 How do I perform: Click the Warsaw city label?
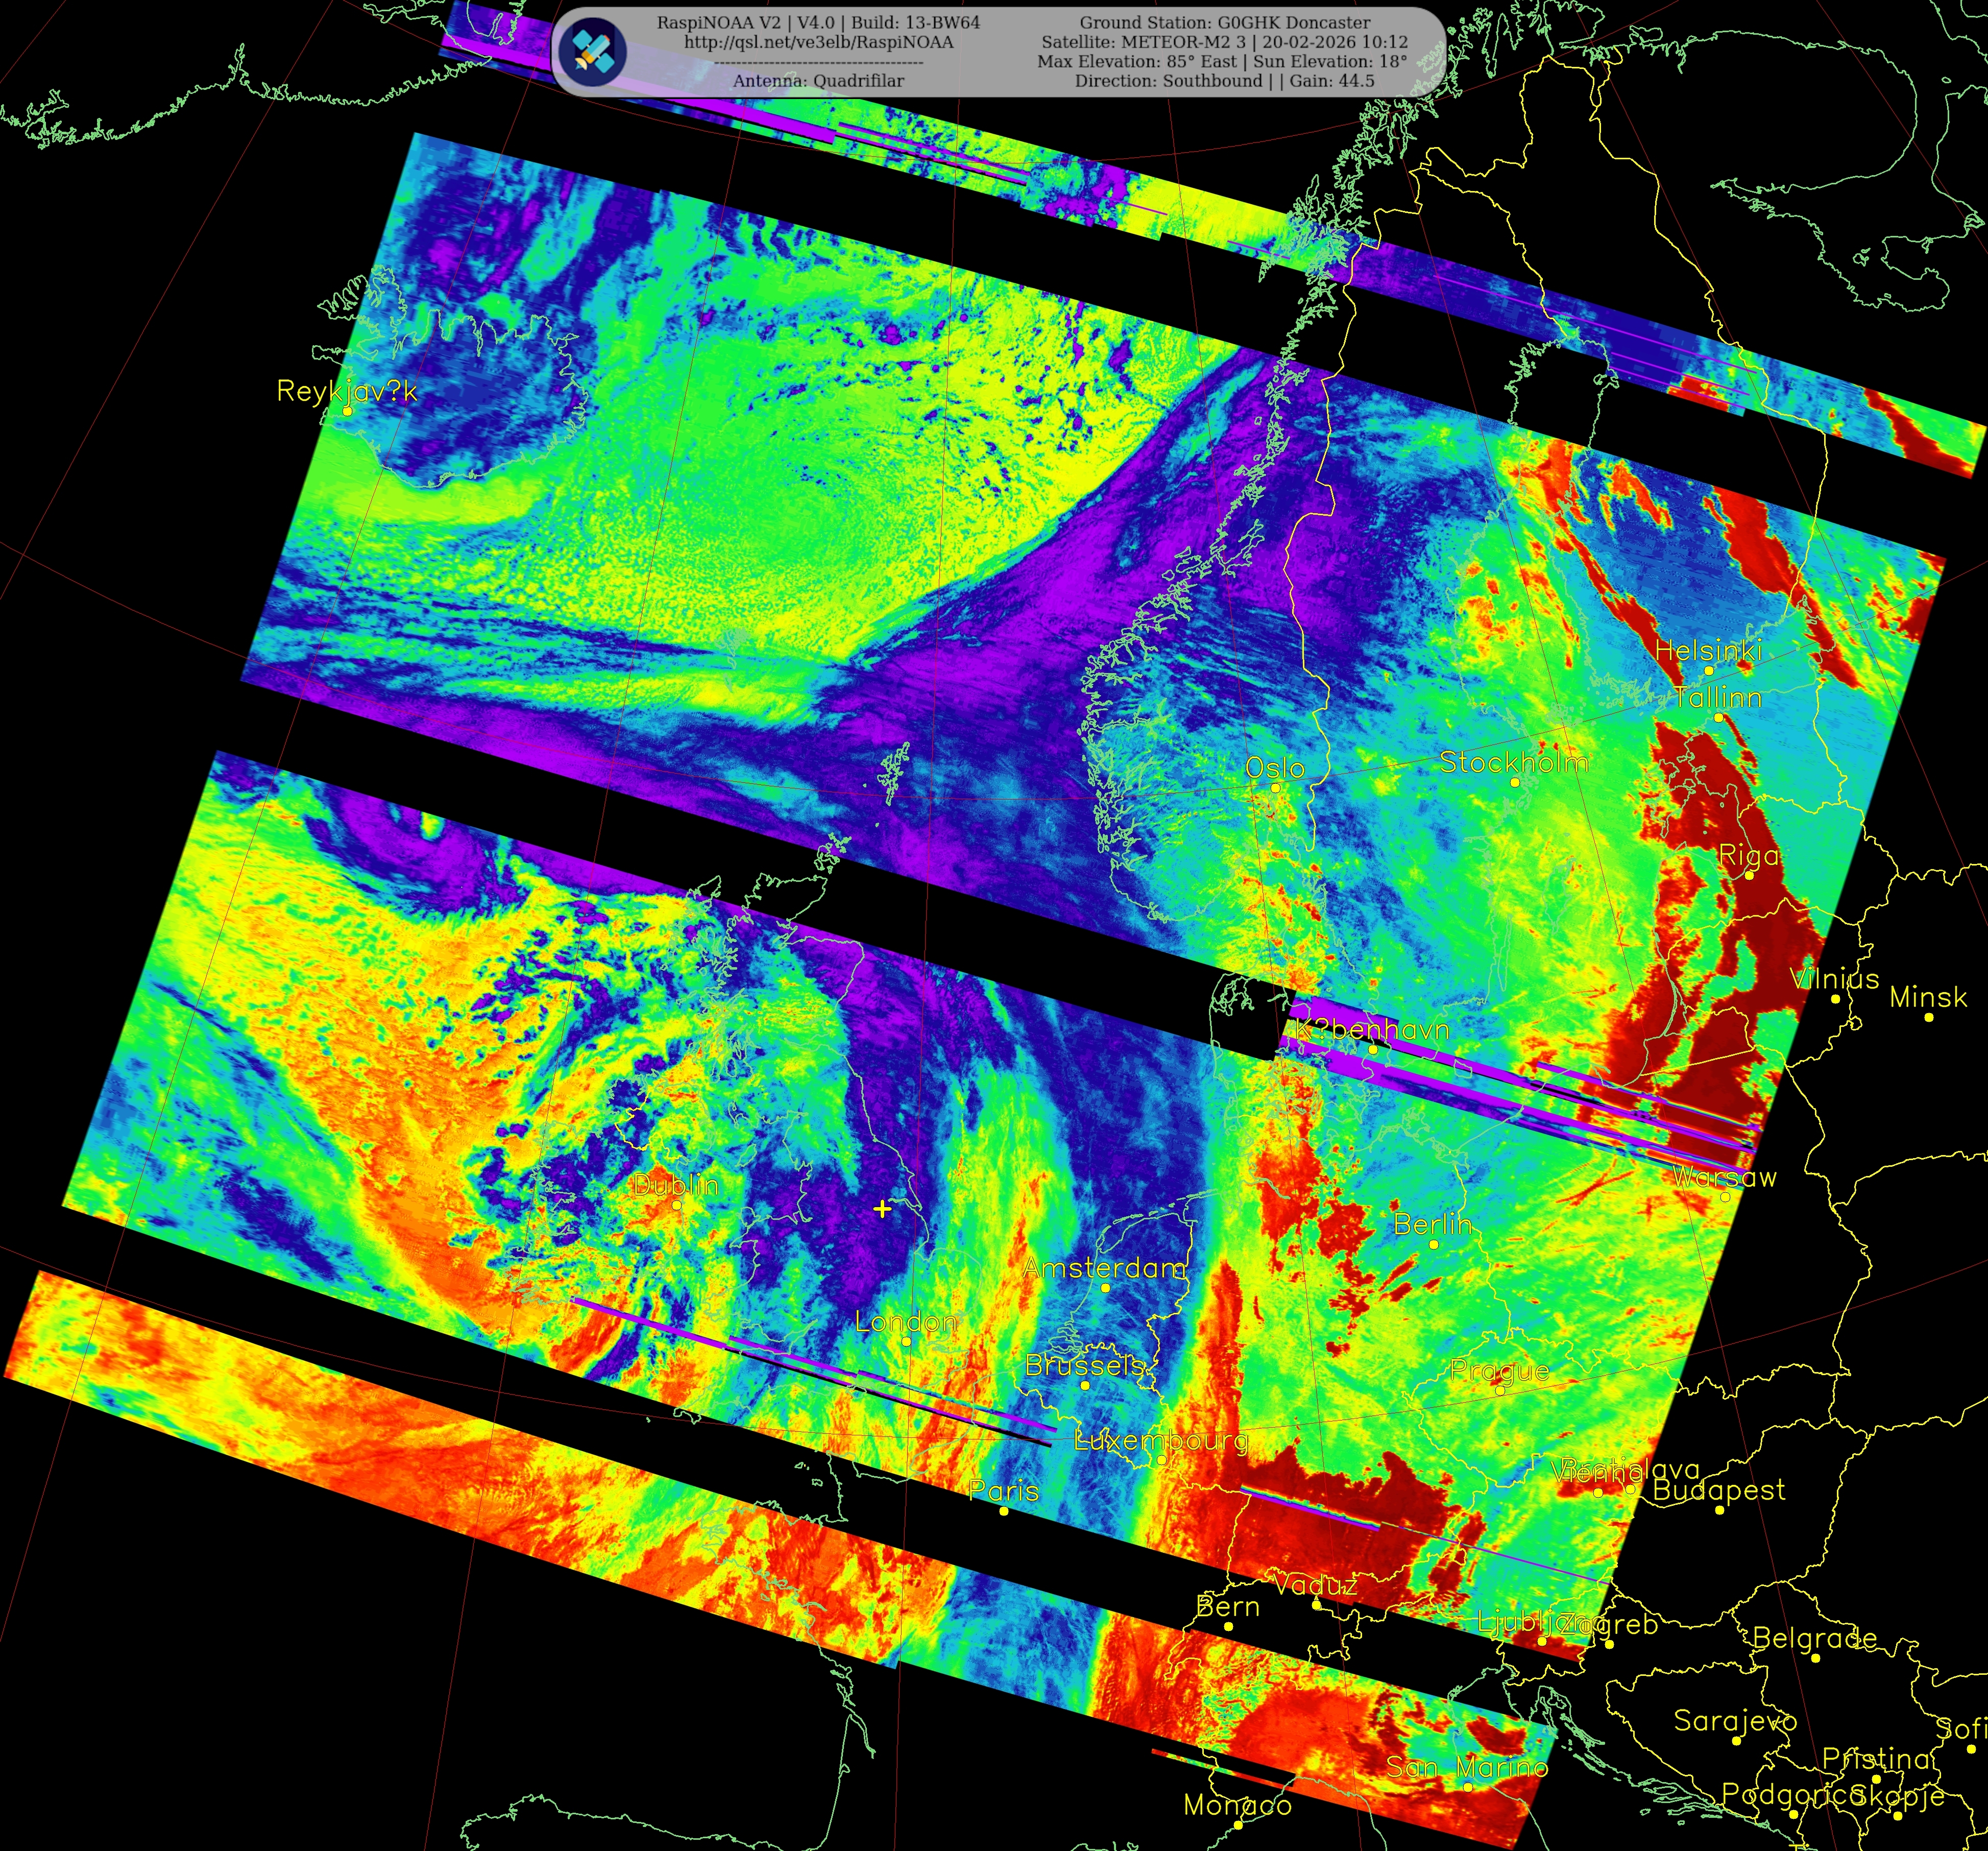pyautogui.click(x=1725, y=1177)
